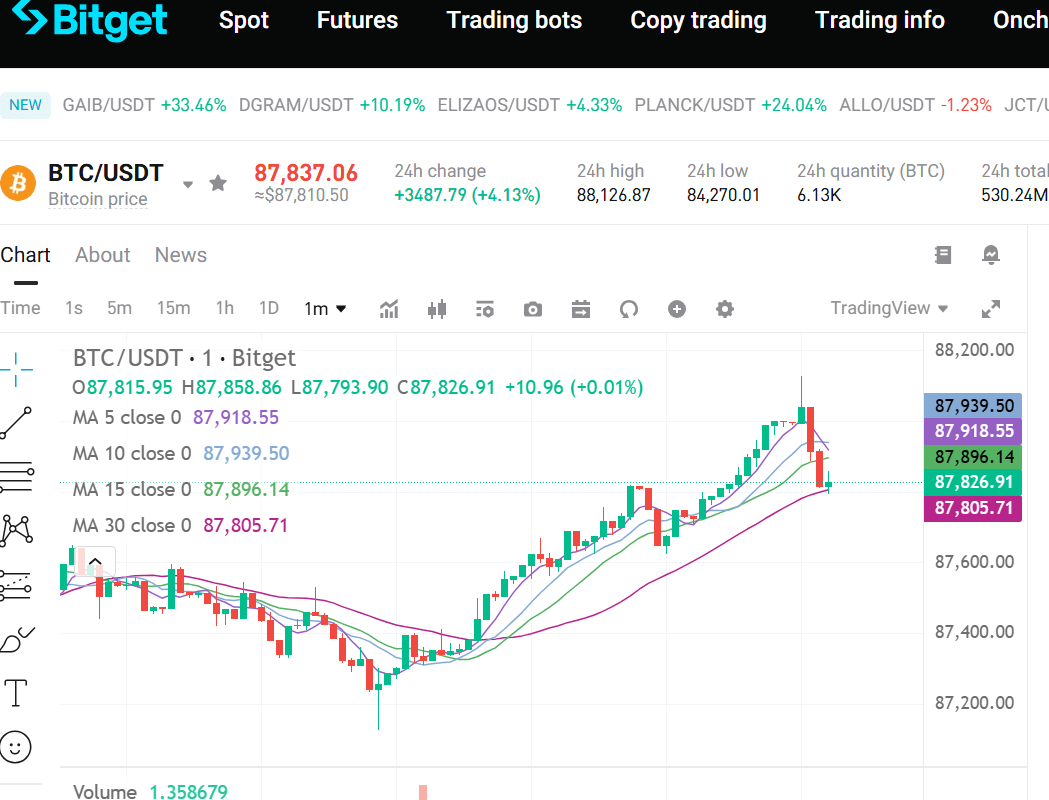Select the trend line drawing tool

click(18, 424)
